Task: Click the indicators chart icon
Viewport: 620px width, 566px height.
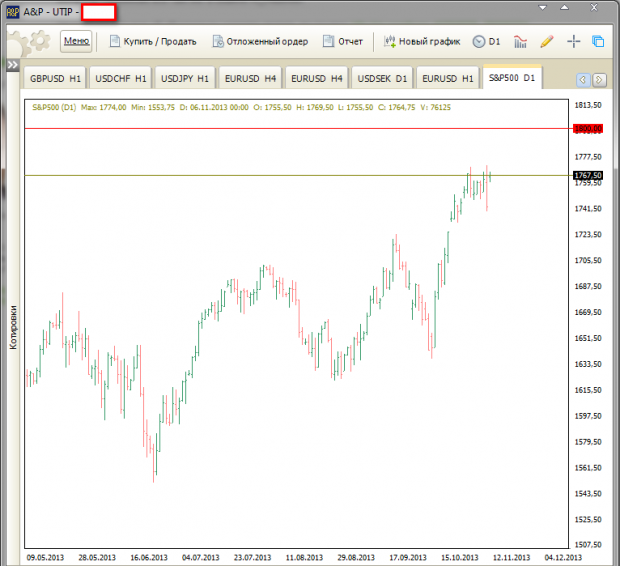Action: click(x=521, y=42)
